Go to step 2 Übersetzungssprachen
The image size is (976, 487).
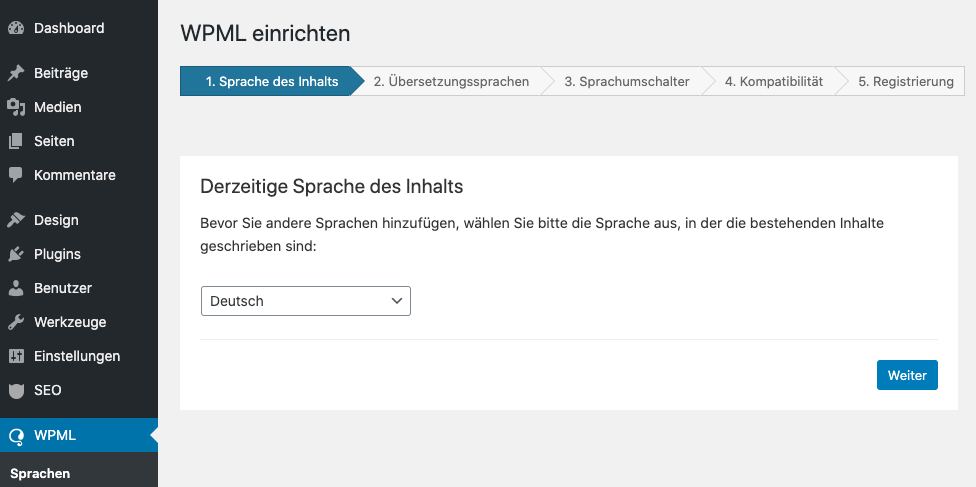451,82
